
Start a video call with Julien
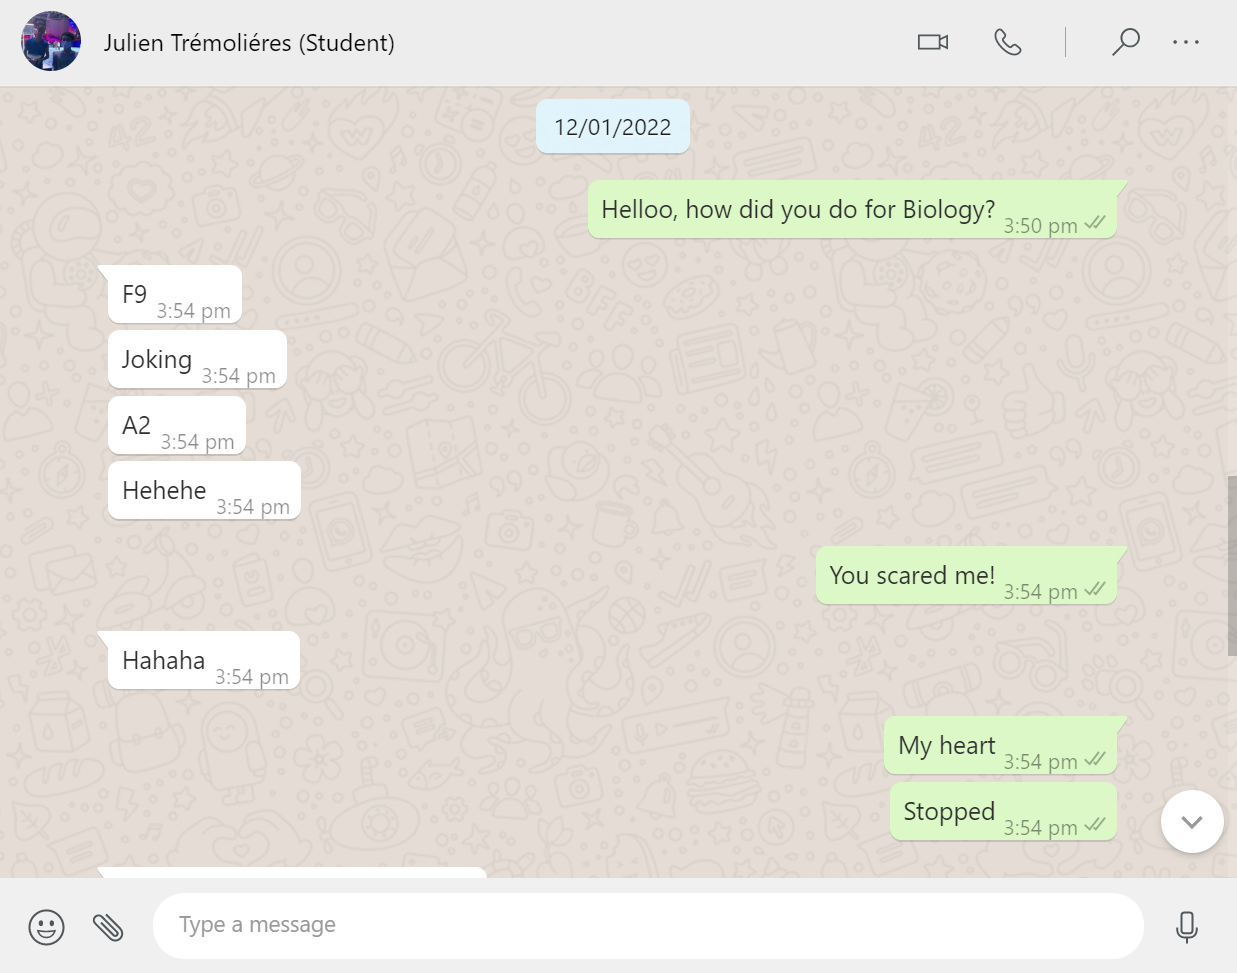pyautogui.click(x=932, y=42)
